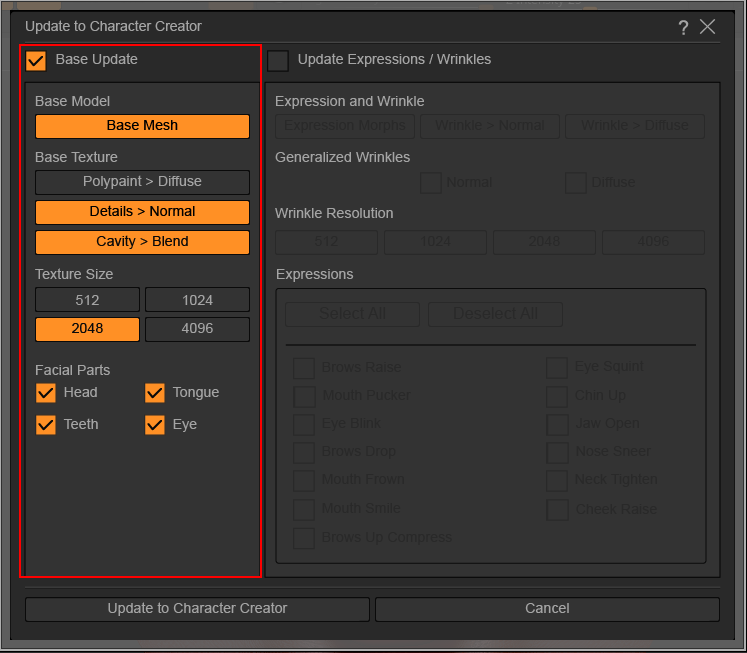
Task: Select 2048 under Wrinkle Resolution
Action: coord(544,242)
